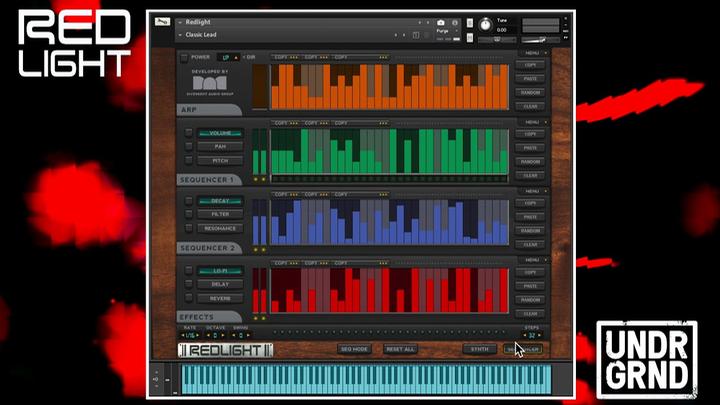The height and width of the screenshot is (405, 720).
Task: Open the ARP DIR direction selector
Action: pos(229,57)
